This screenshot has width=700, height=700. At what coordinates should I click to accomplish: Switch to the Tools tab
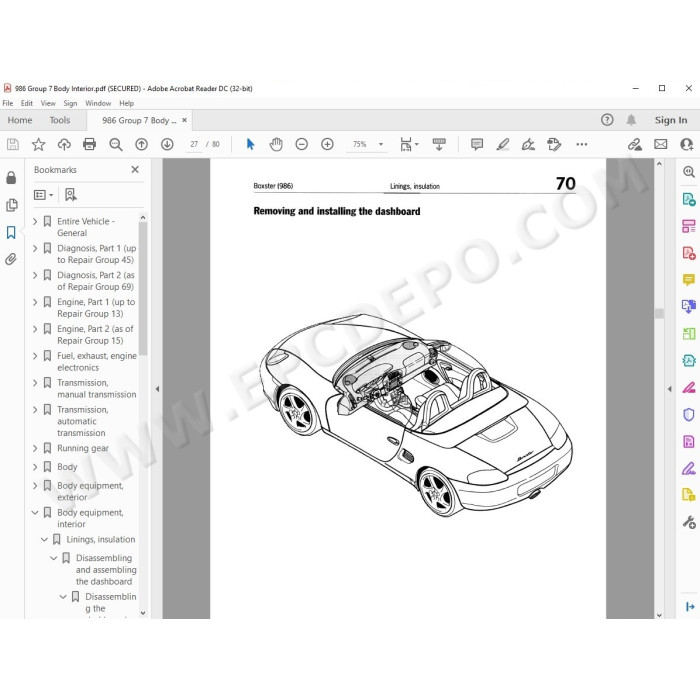(60, 120)
